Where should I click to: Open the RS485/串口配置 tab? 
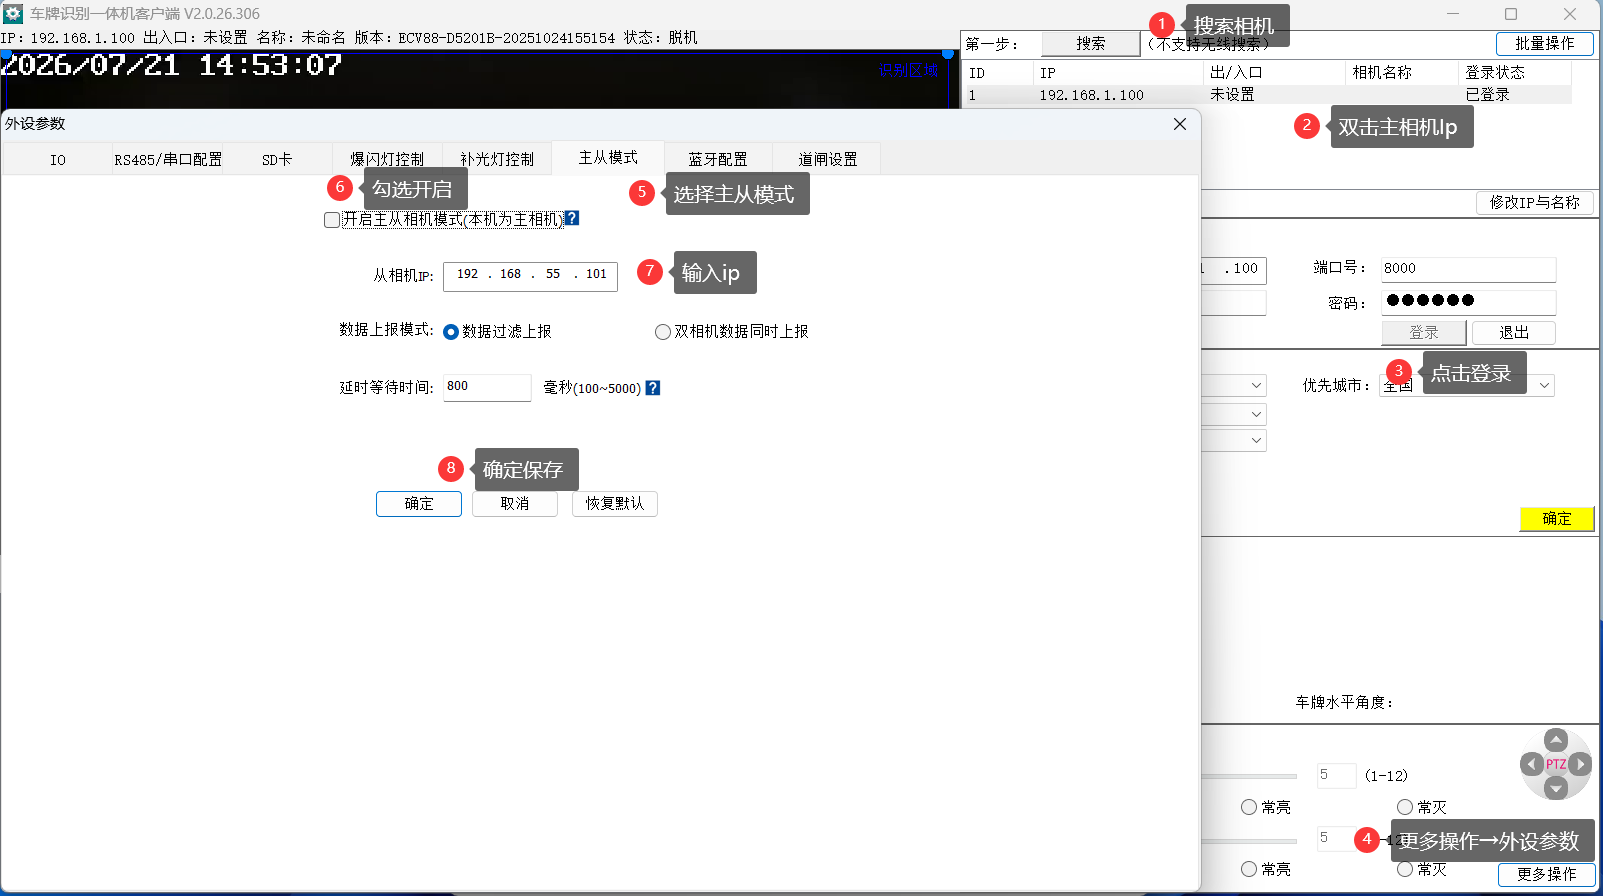[168, 160]
